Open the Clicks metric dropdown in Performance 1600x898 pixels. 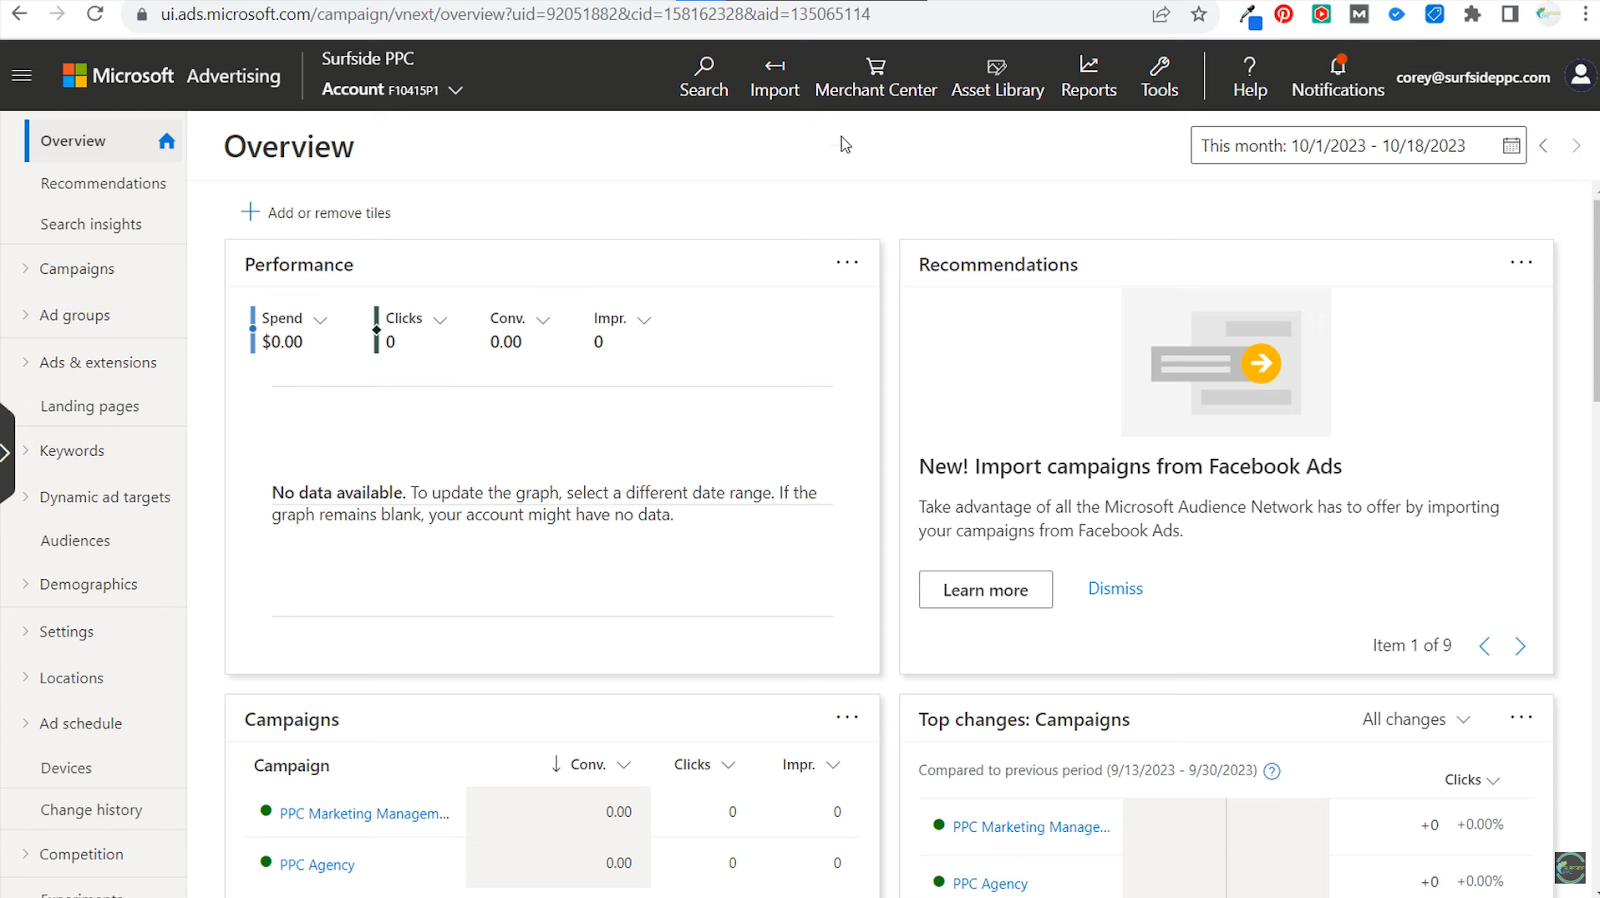click(440, 320)
